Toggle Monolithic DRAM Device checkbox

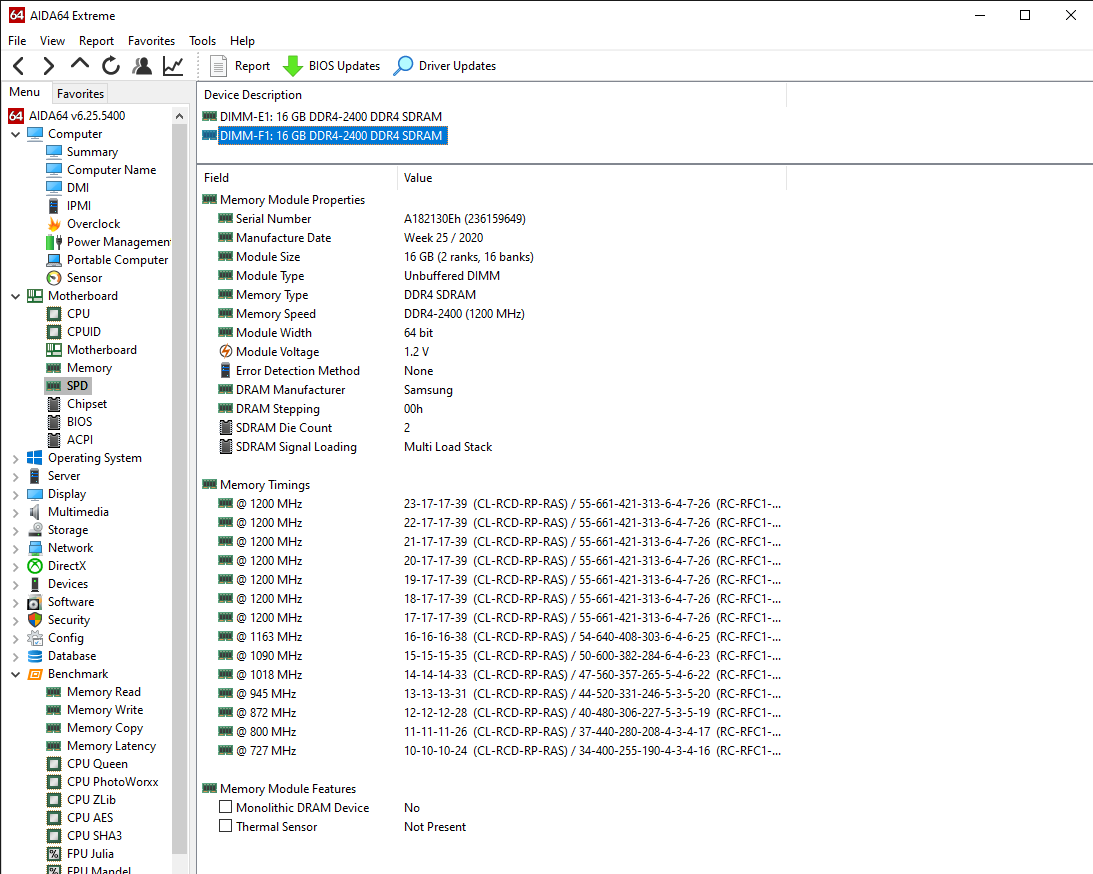225,807
